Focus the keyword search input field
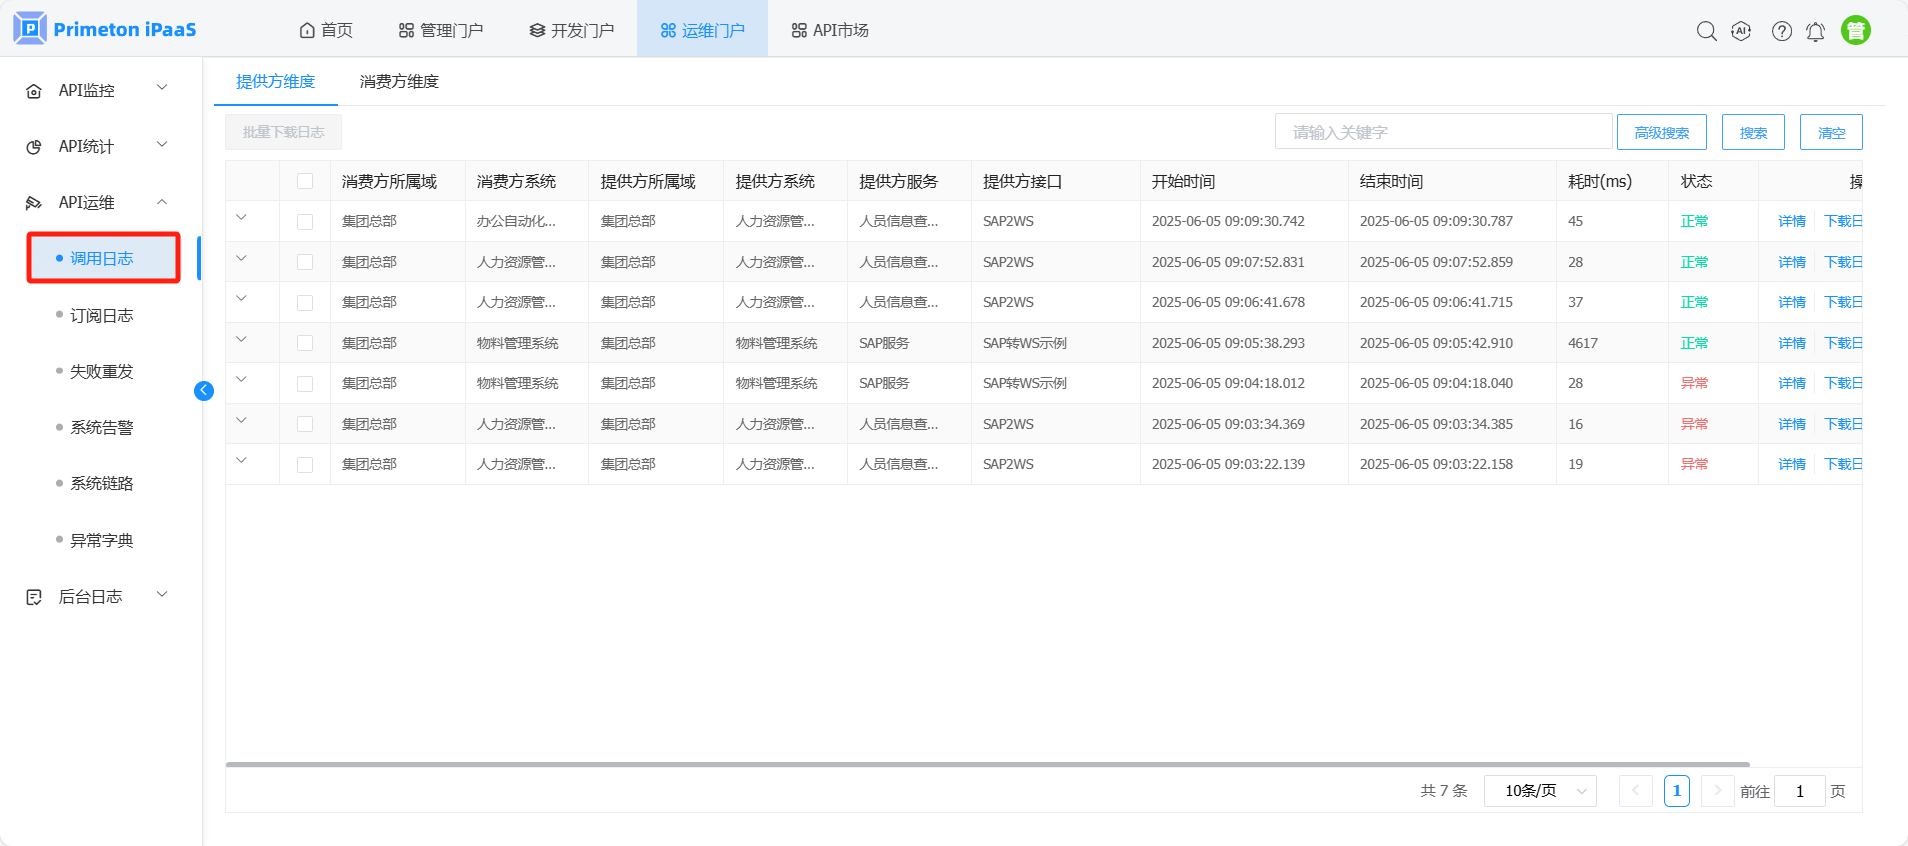 click(x=1442, y=132)
